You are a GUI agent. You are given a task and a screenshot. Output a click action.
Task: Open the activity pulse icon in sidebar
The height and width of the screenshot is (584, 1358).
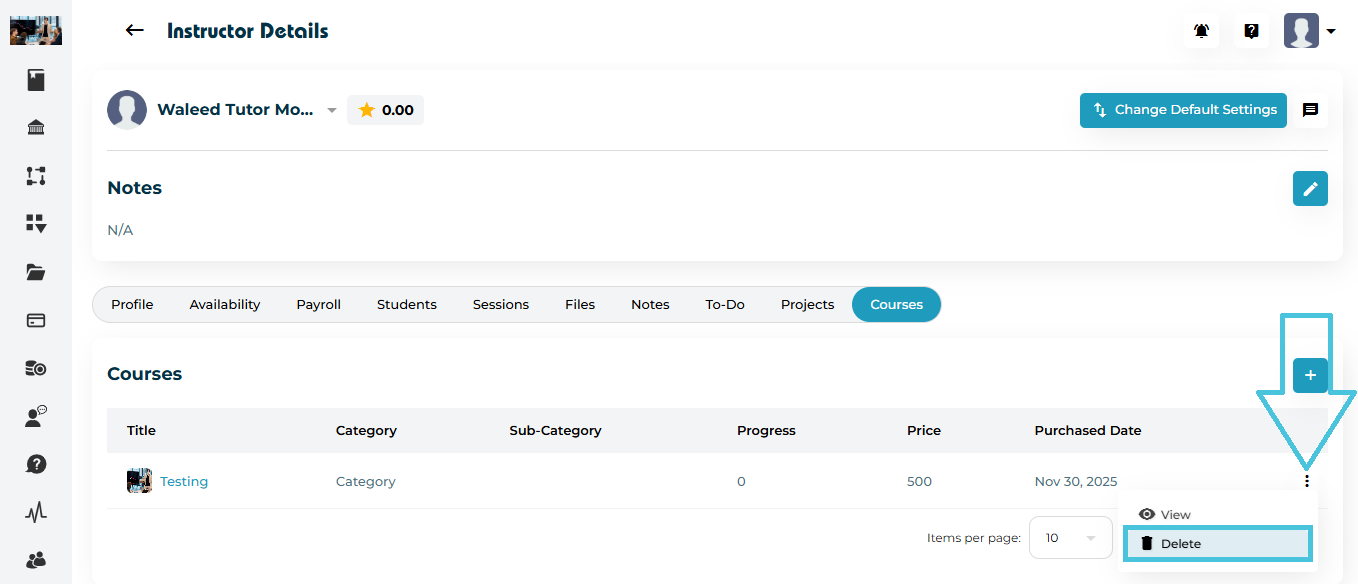(36, 513)
